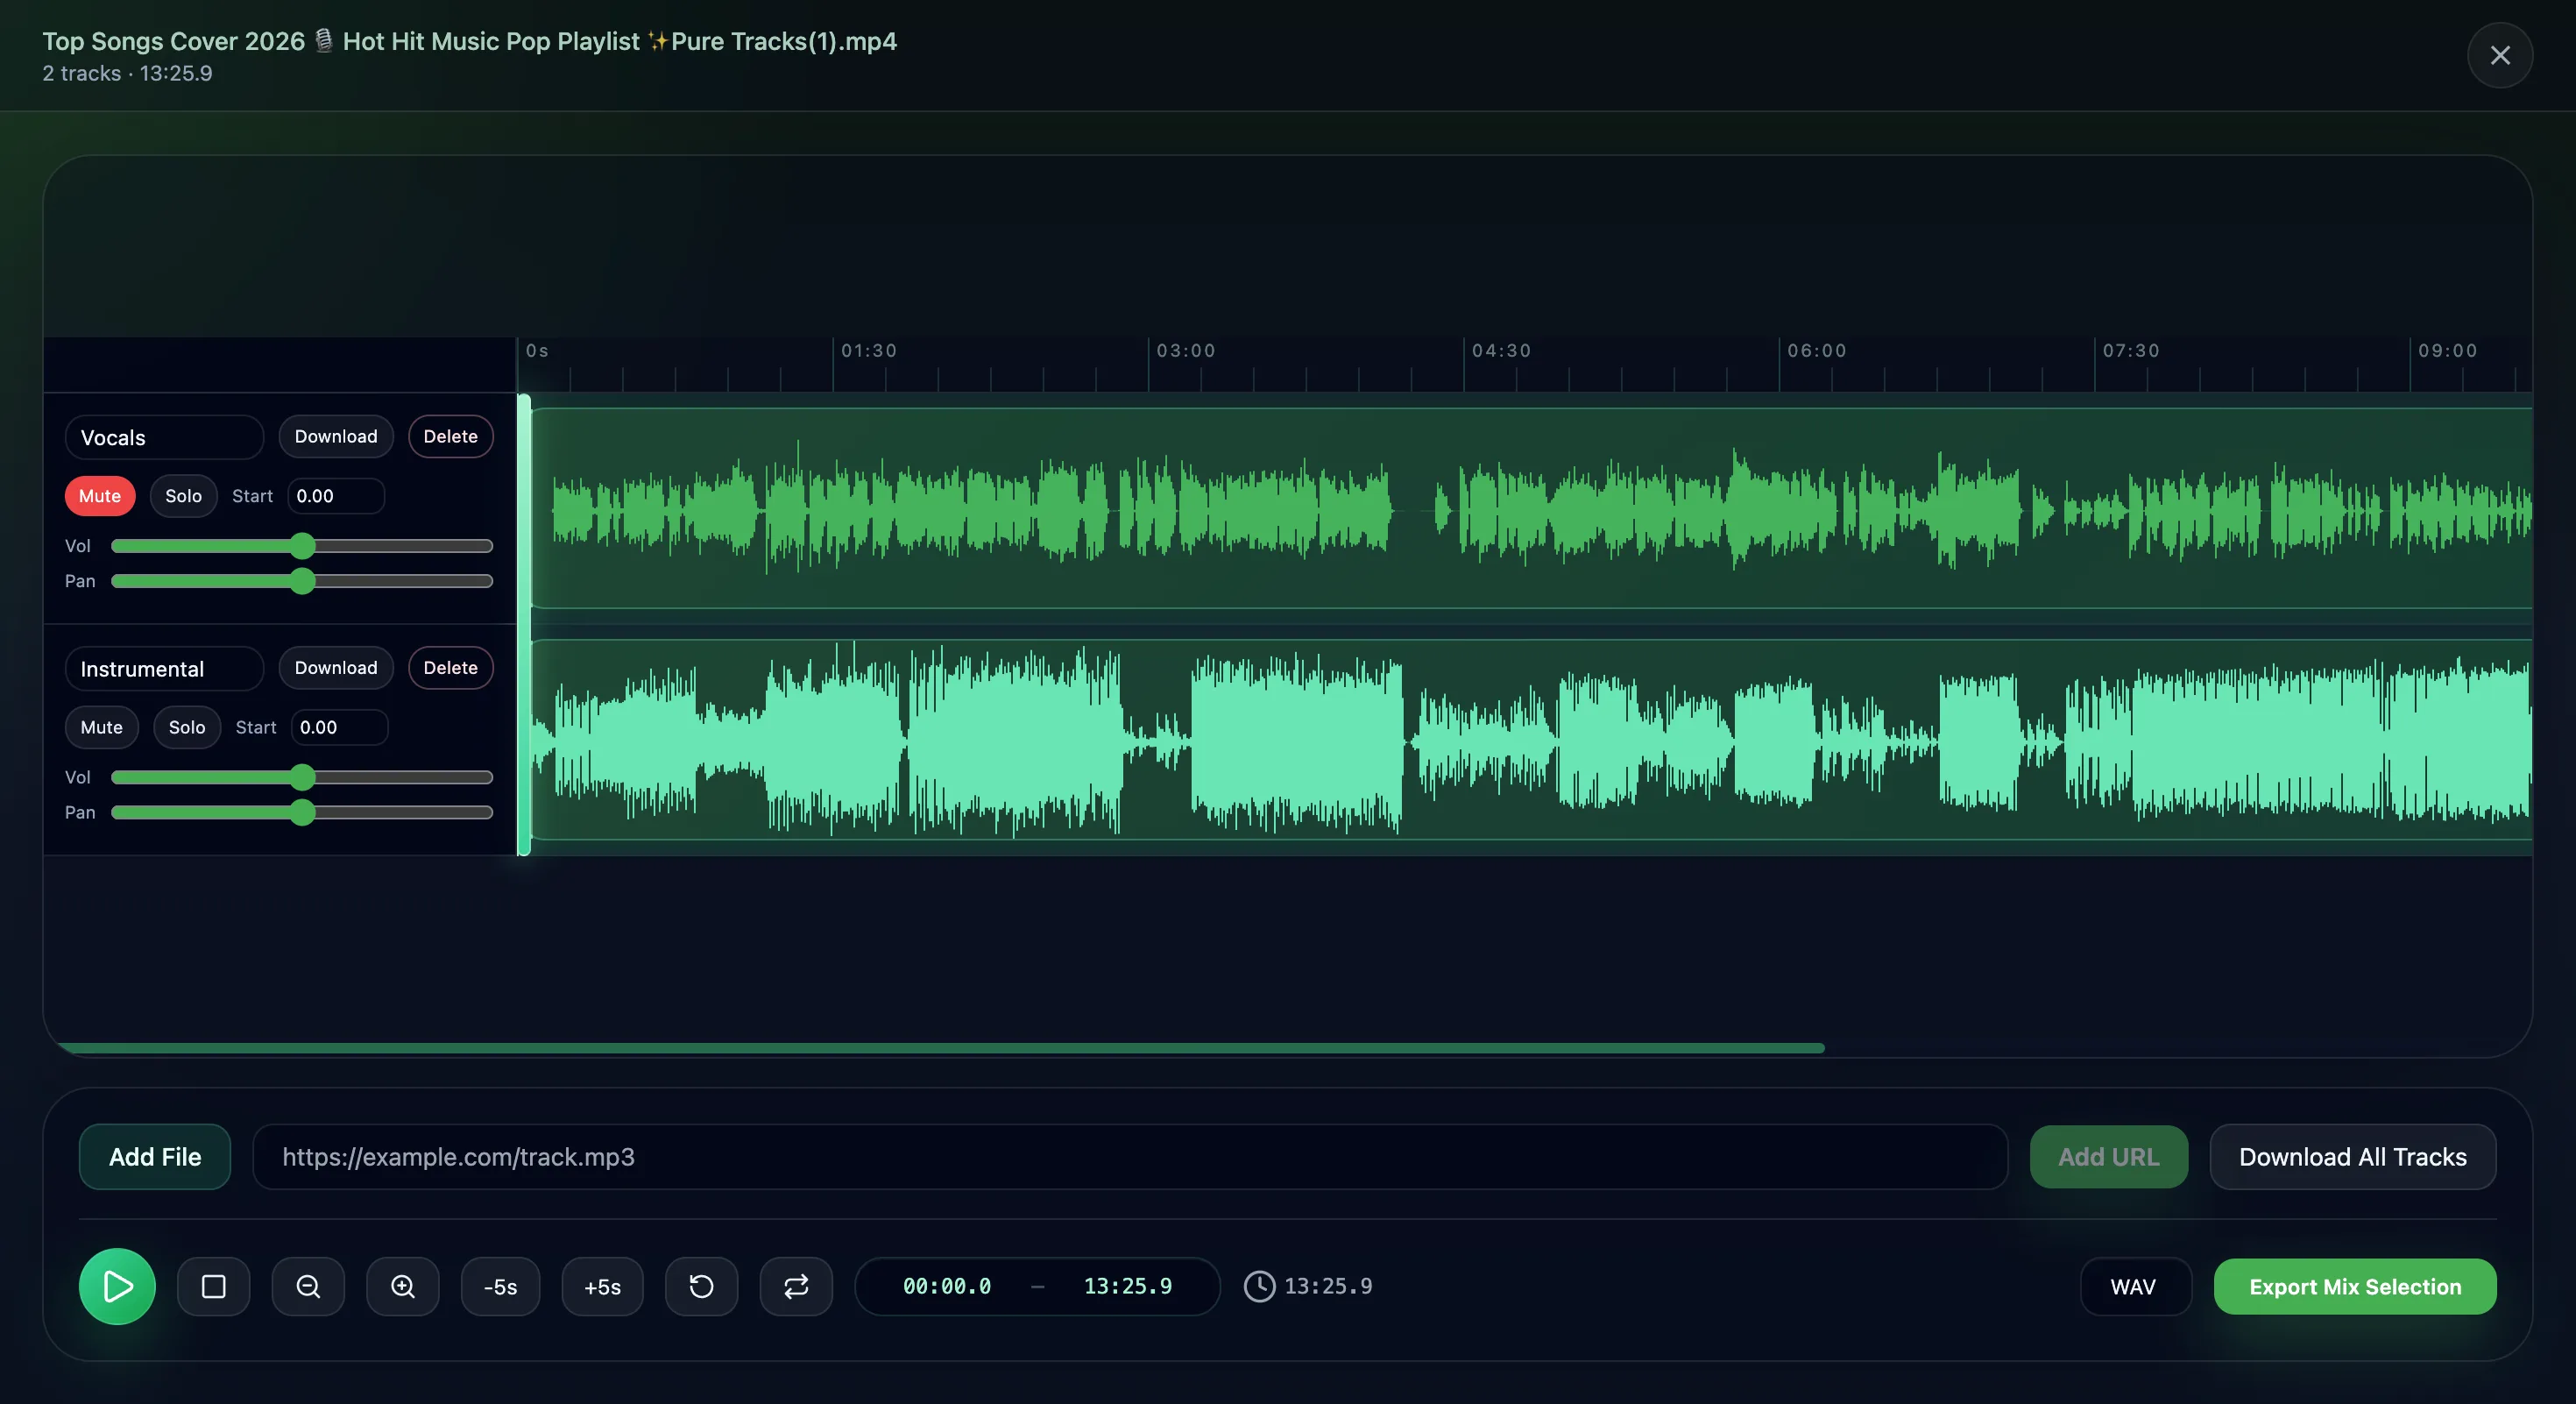Adjust the Vocals Pan slider handle
2576x1404 pixels.
click(302, 581)
